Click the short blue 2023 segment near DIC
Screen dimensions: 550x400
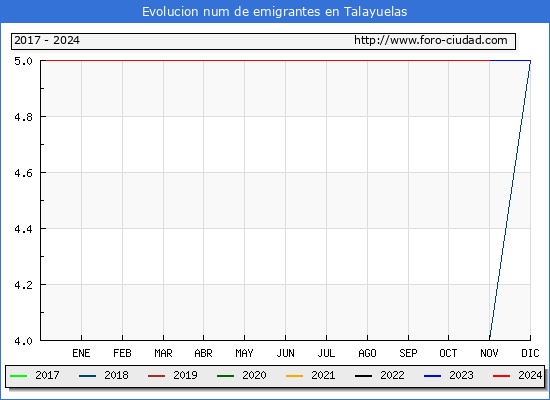coord(510,60)
